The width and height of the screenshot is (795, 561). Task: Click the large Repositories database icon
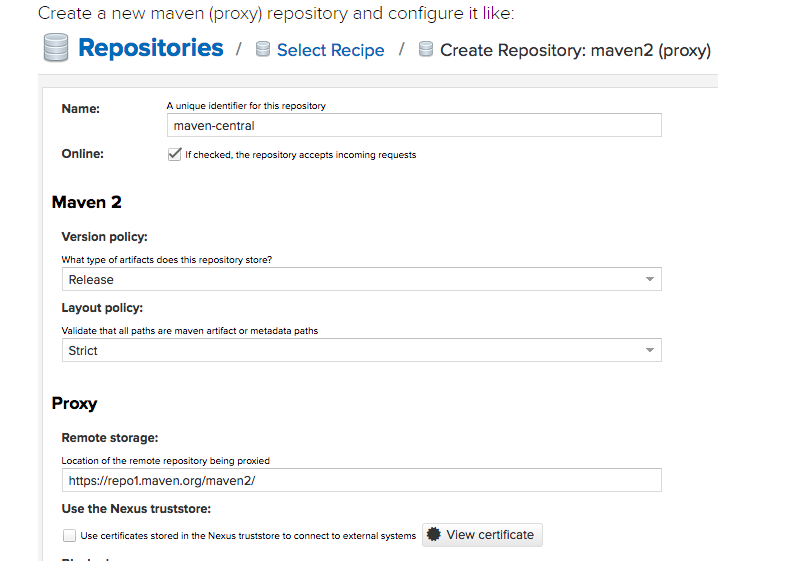pyautogui.click(x=56, y=48)
